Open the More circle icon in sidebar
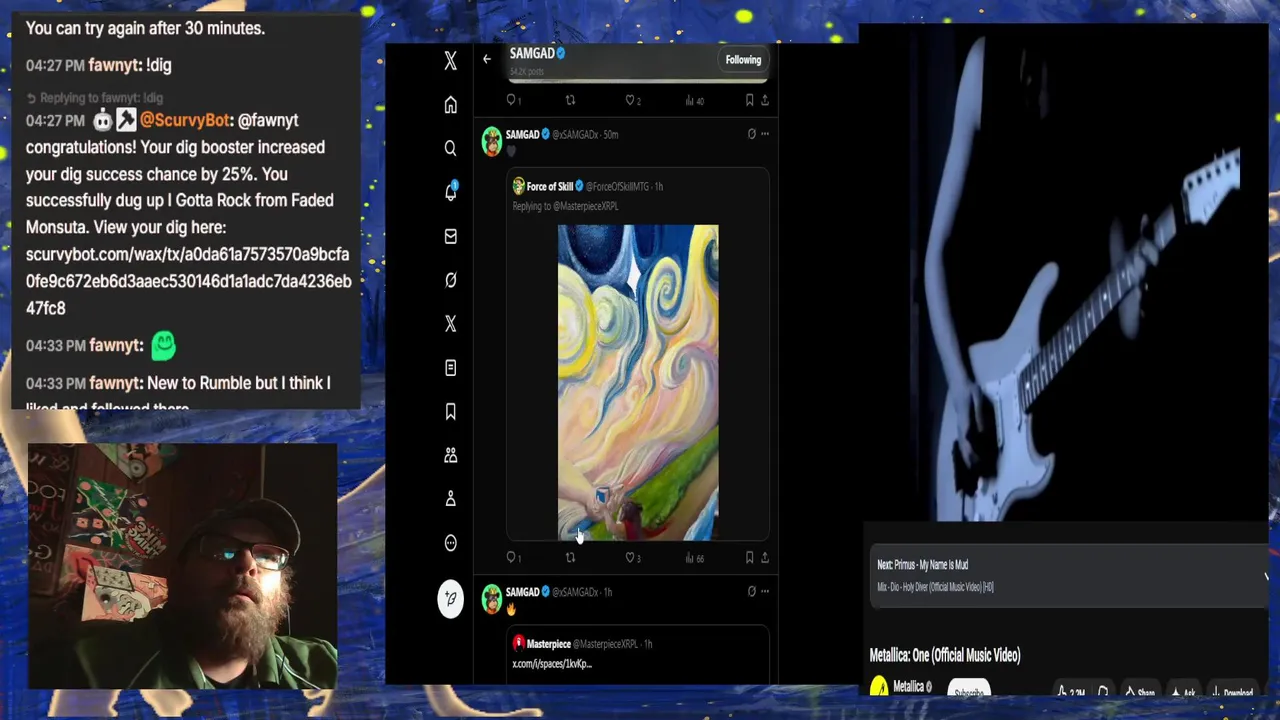1280x720 pixels. (x=450, y=543)
